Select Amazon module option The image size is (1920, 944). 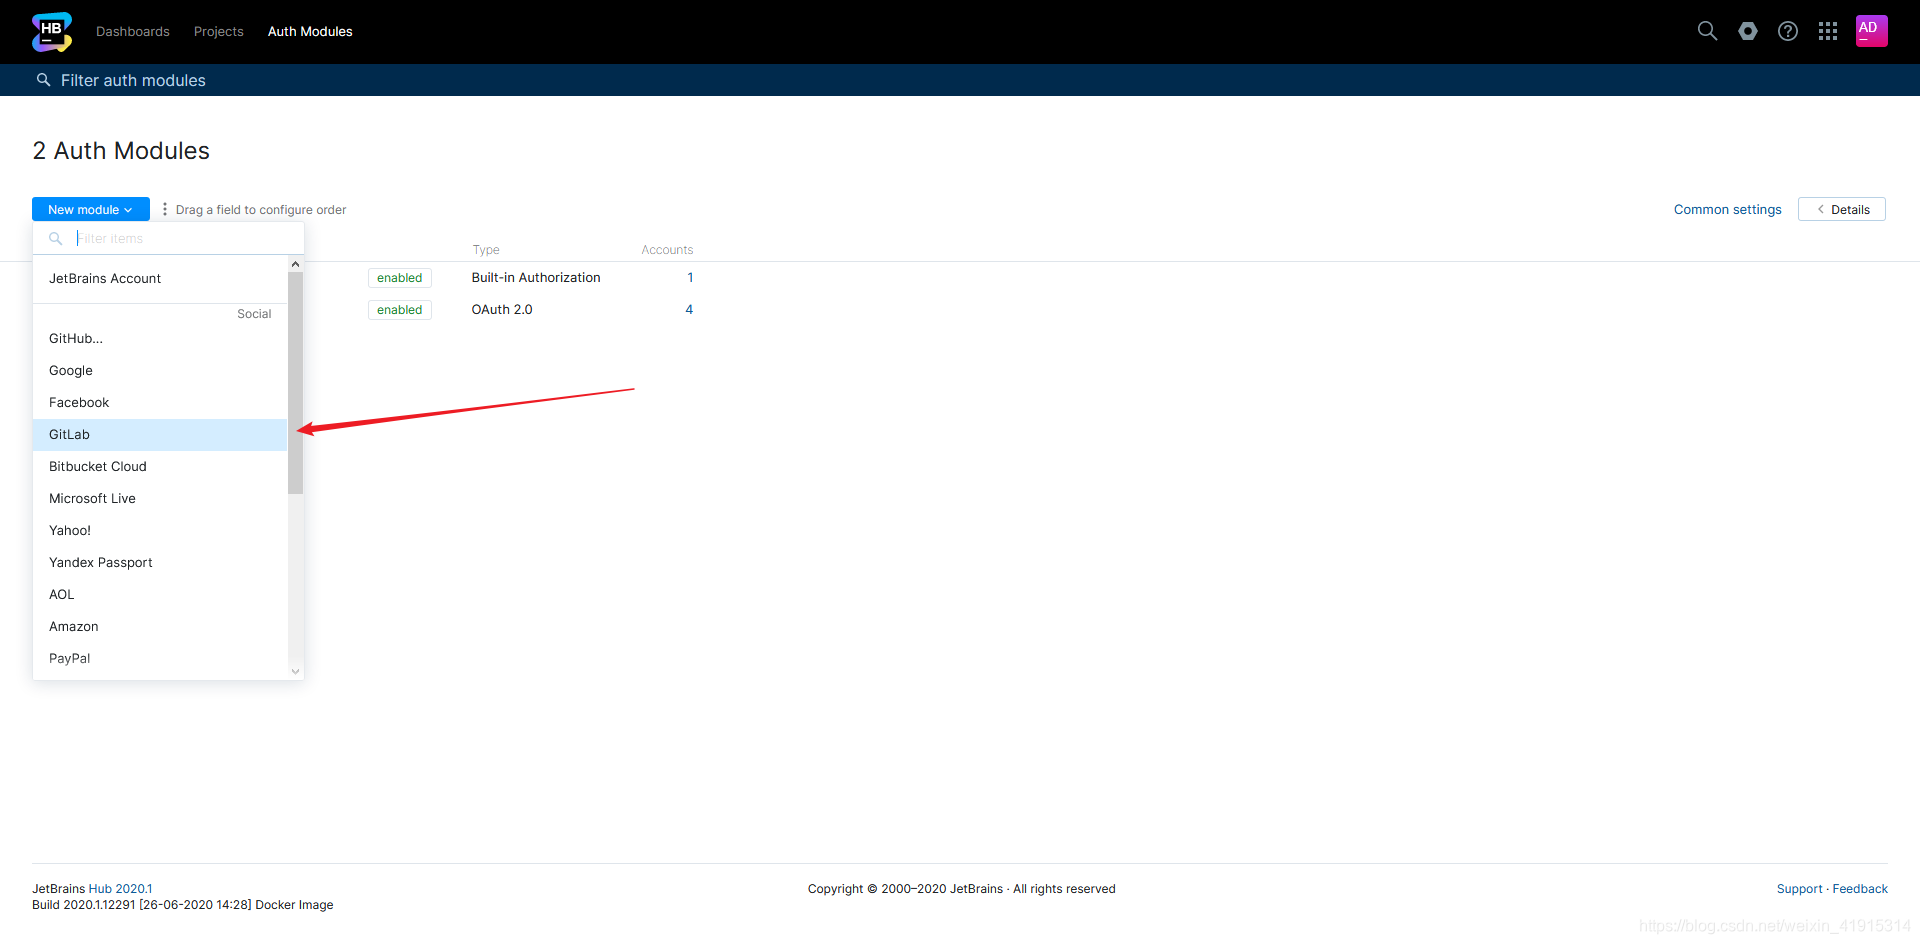160,626
